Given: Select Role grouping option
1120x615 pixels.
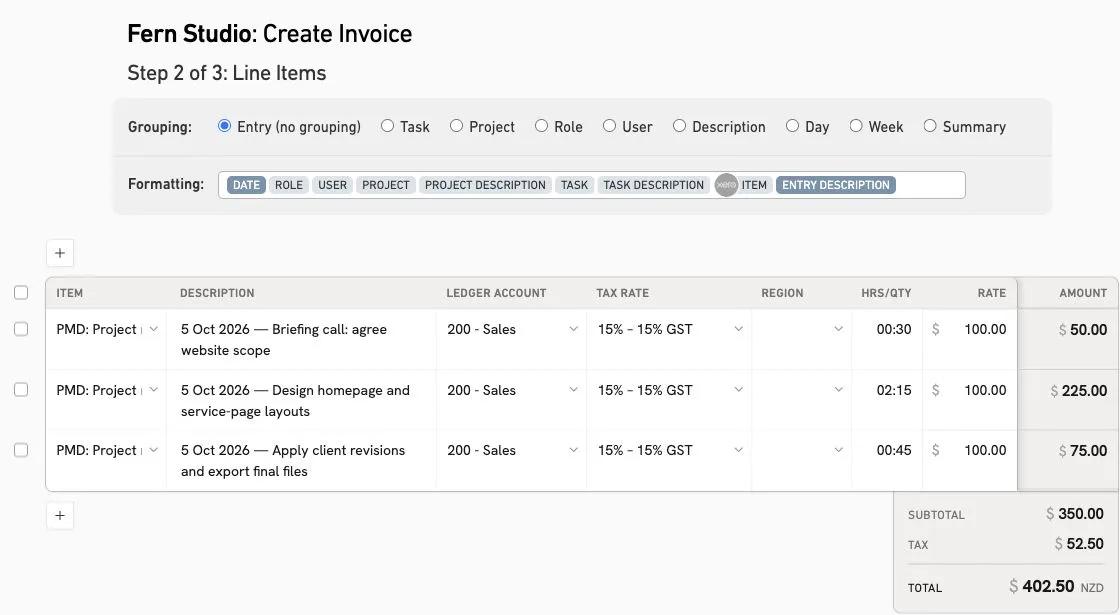Looking at the screenshot, I should tap(541, 126).
